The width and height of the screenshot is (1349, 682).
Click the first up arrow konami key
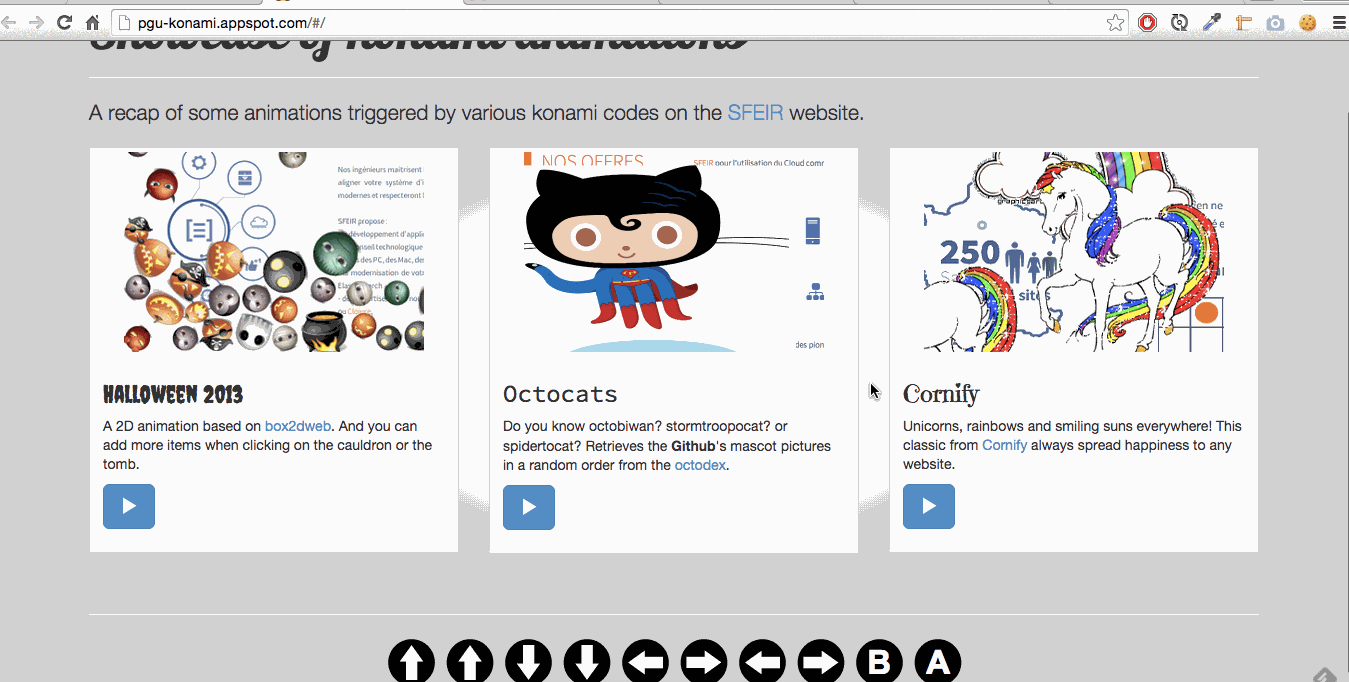[x=411, y=662]
